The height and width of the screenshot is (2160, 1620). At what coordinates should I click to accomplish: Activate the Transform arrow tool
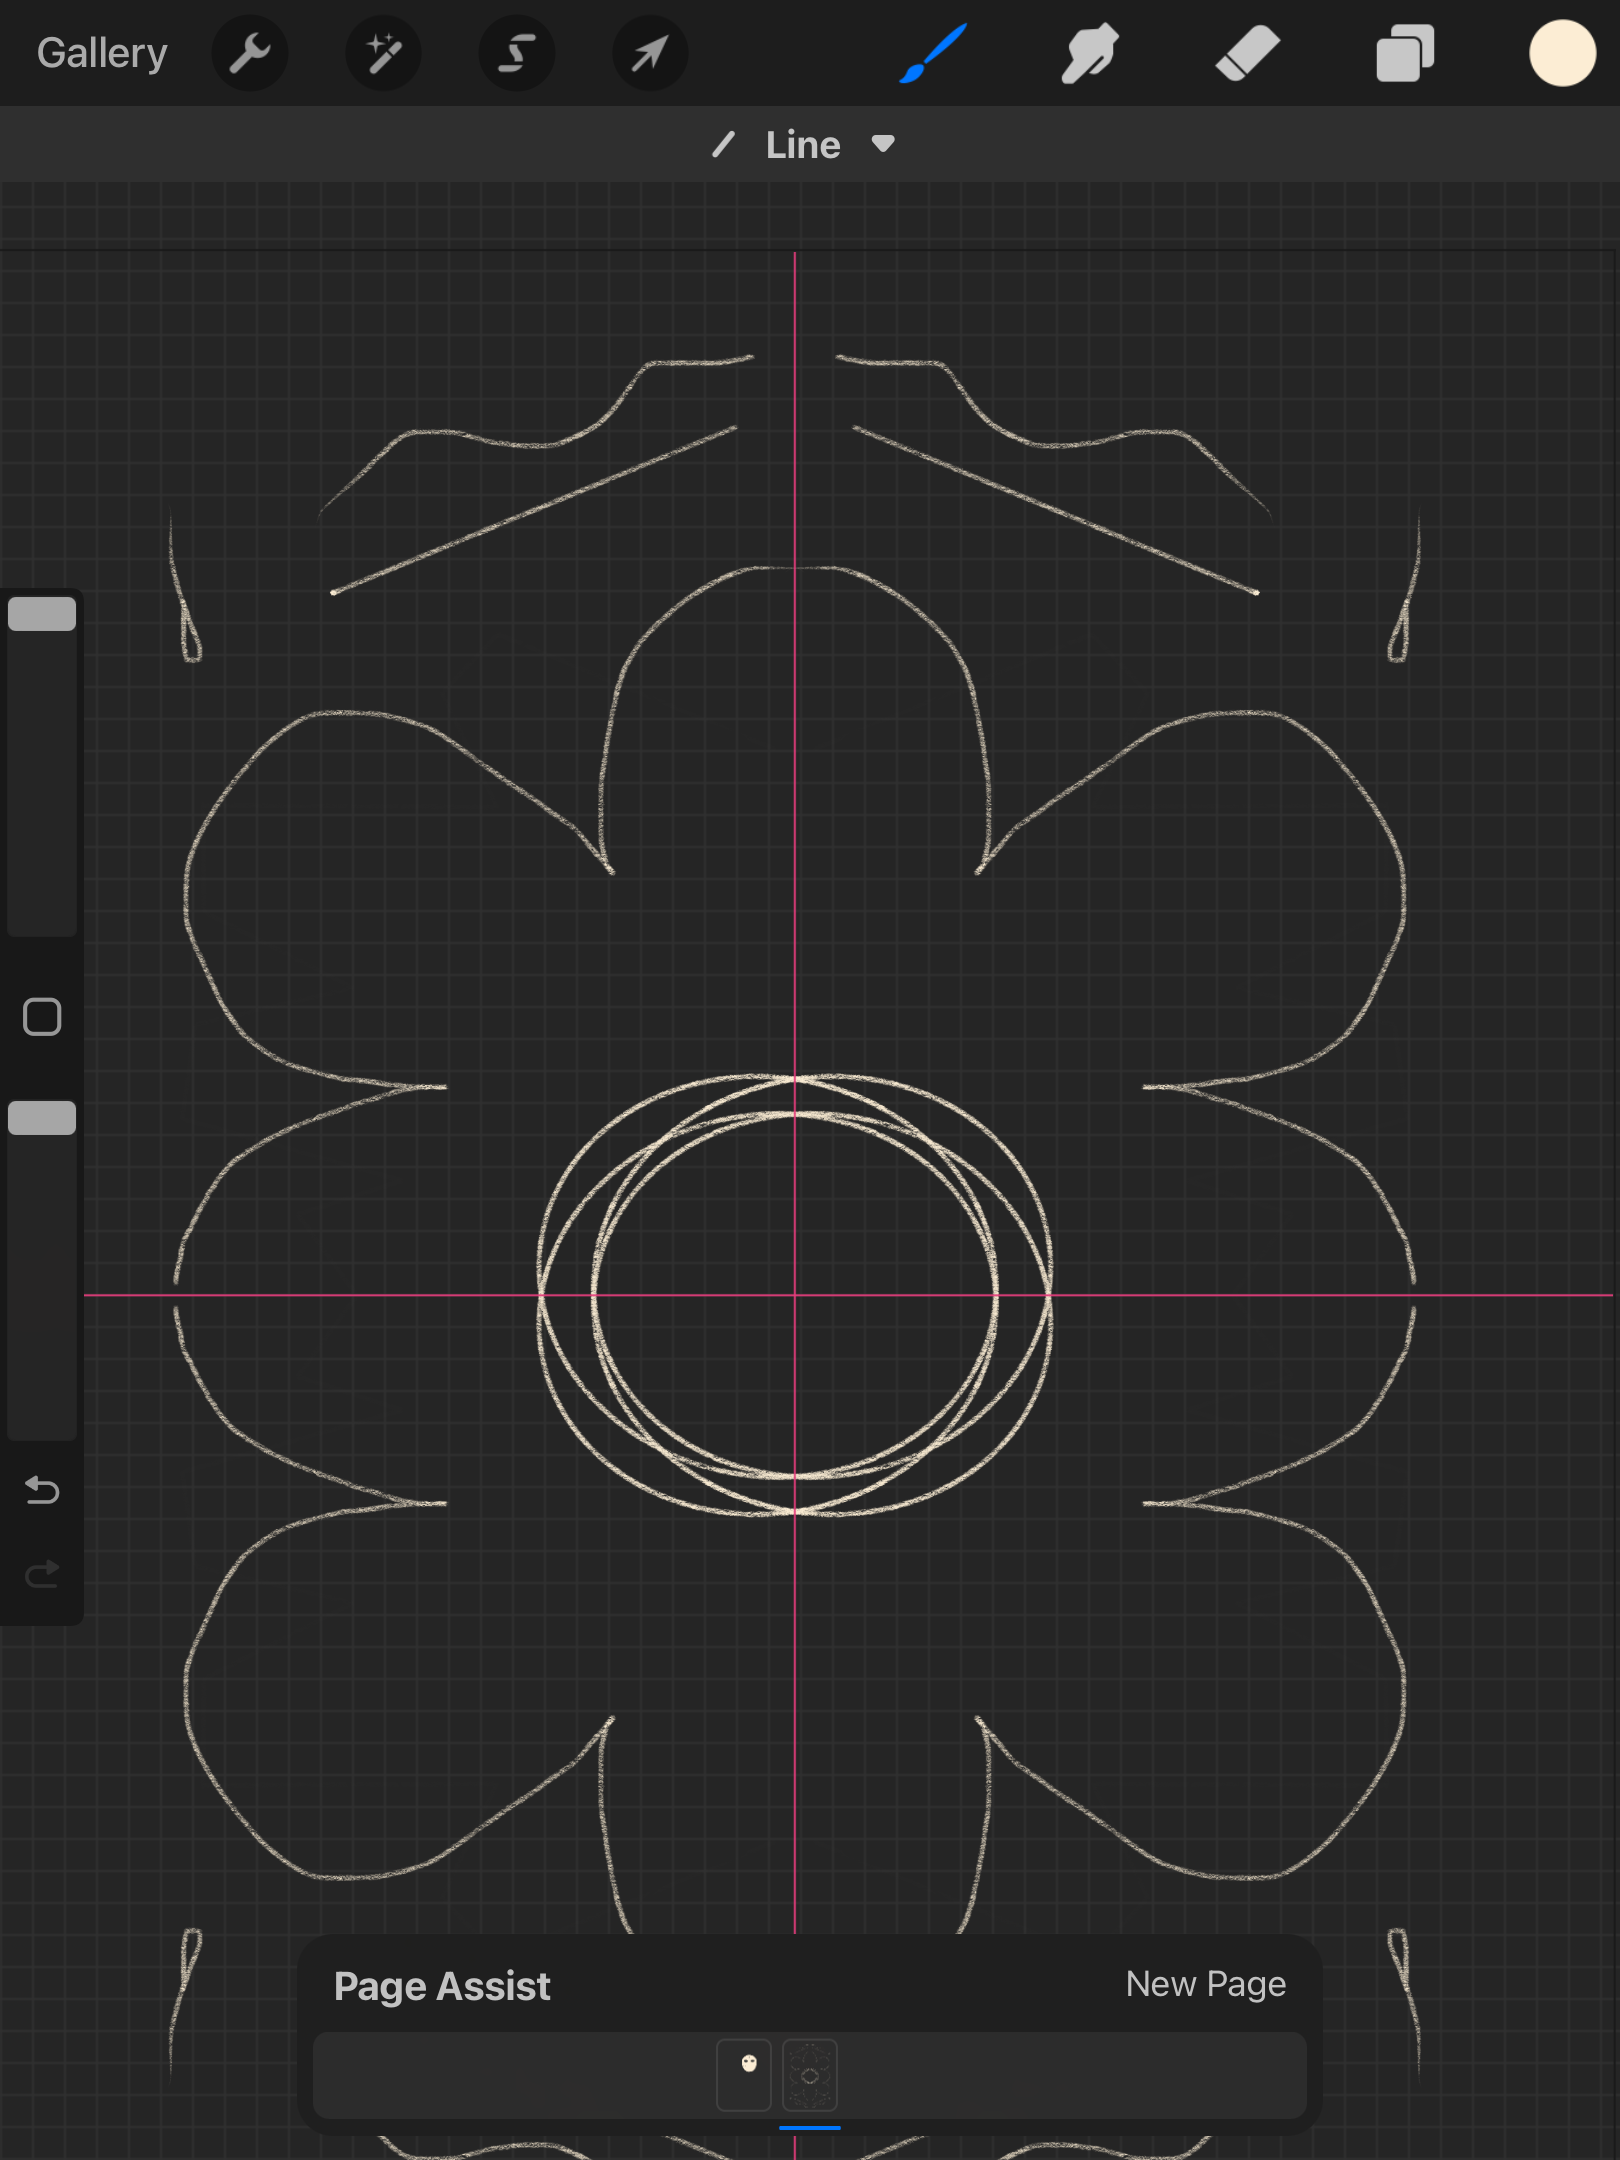pos(649,53)
